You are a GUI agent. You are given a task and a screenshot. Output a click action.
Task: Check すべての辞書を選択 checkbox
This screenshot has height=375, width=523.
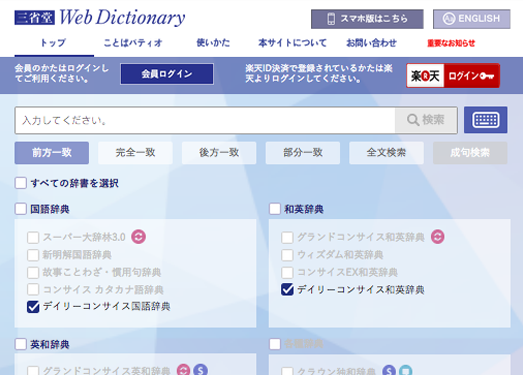pos(21,183)
